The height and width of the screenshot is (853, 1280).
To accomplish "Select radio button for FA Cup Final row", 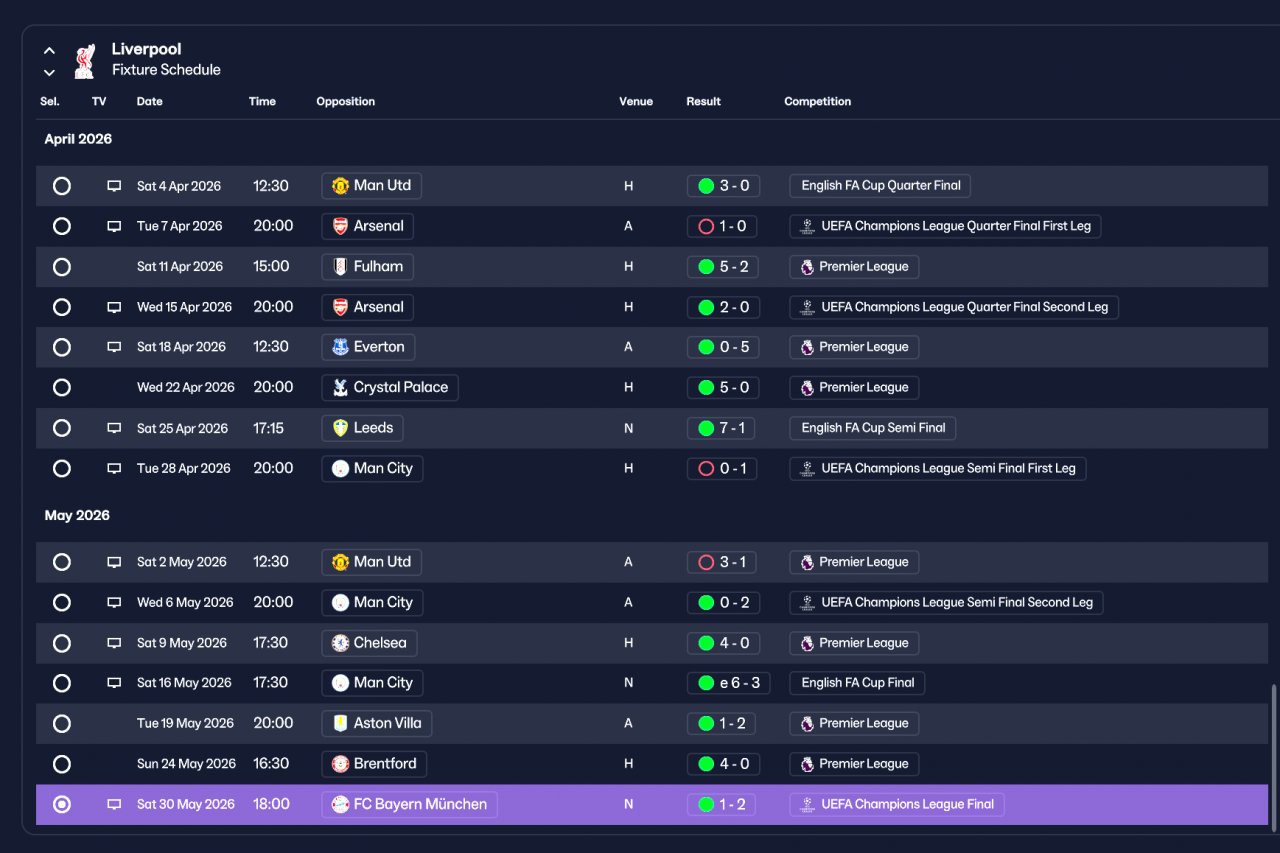I will coord(62,683).
